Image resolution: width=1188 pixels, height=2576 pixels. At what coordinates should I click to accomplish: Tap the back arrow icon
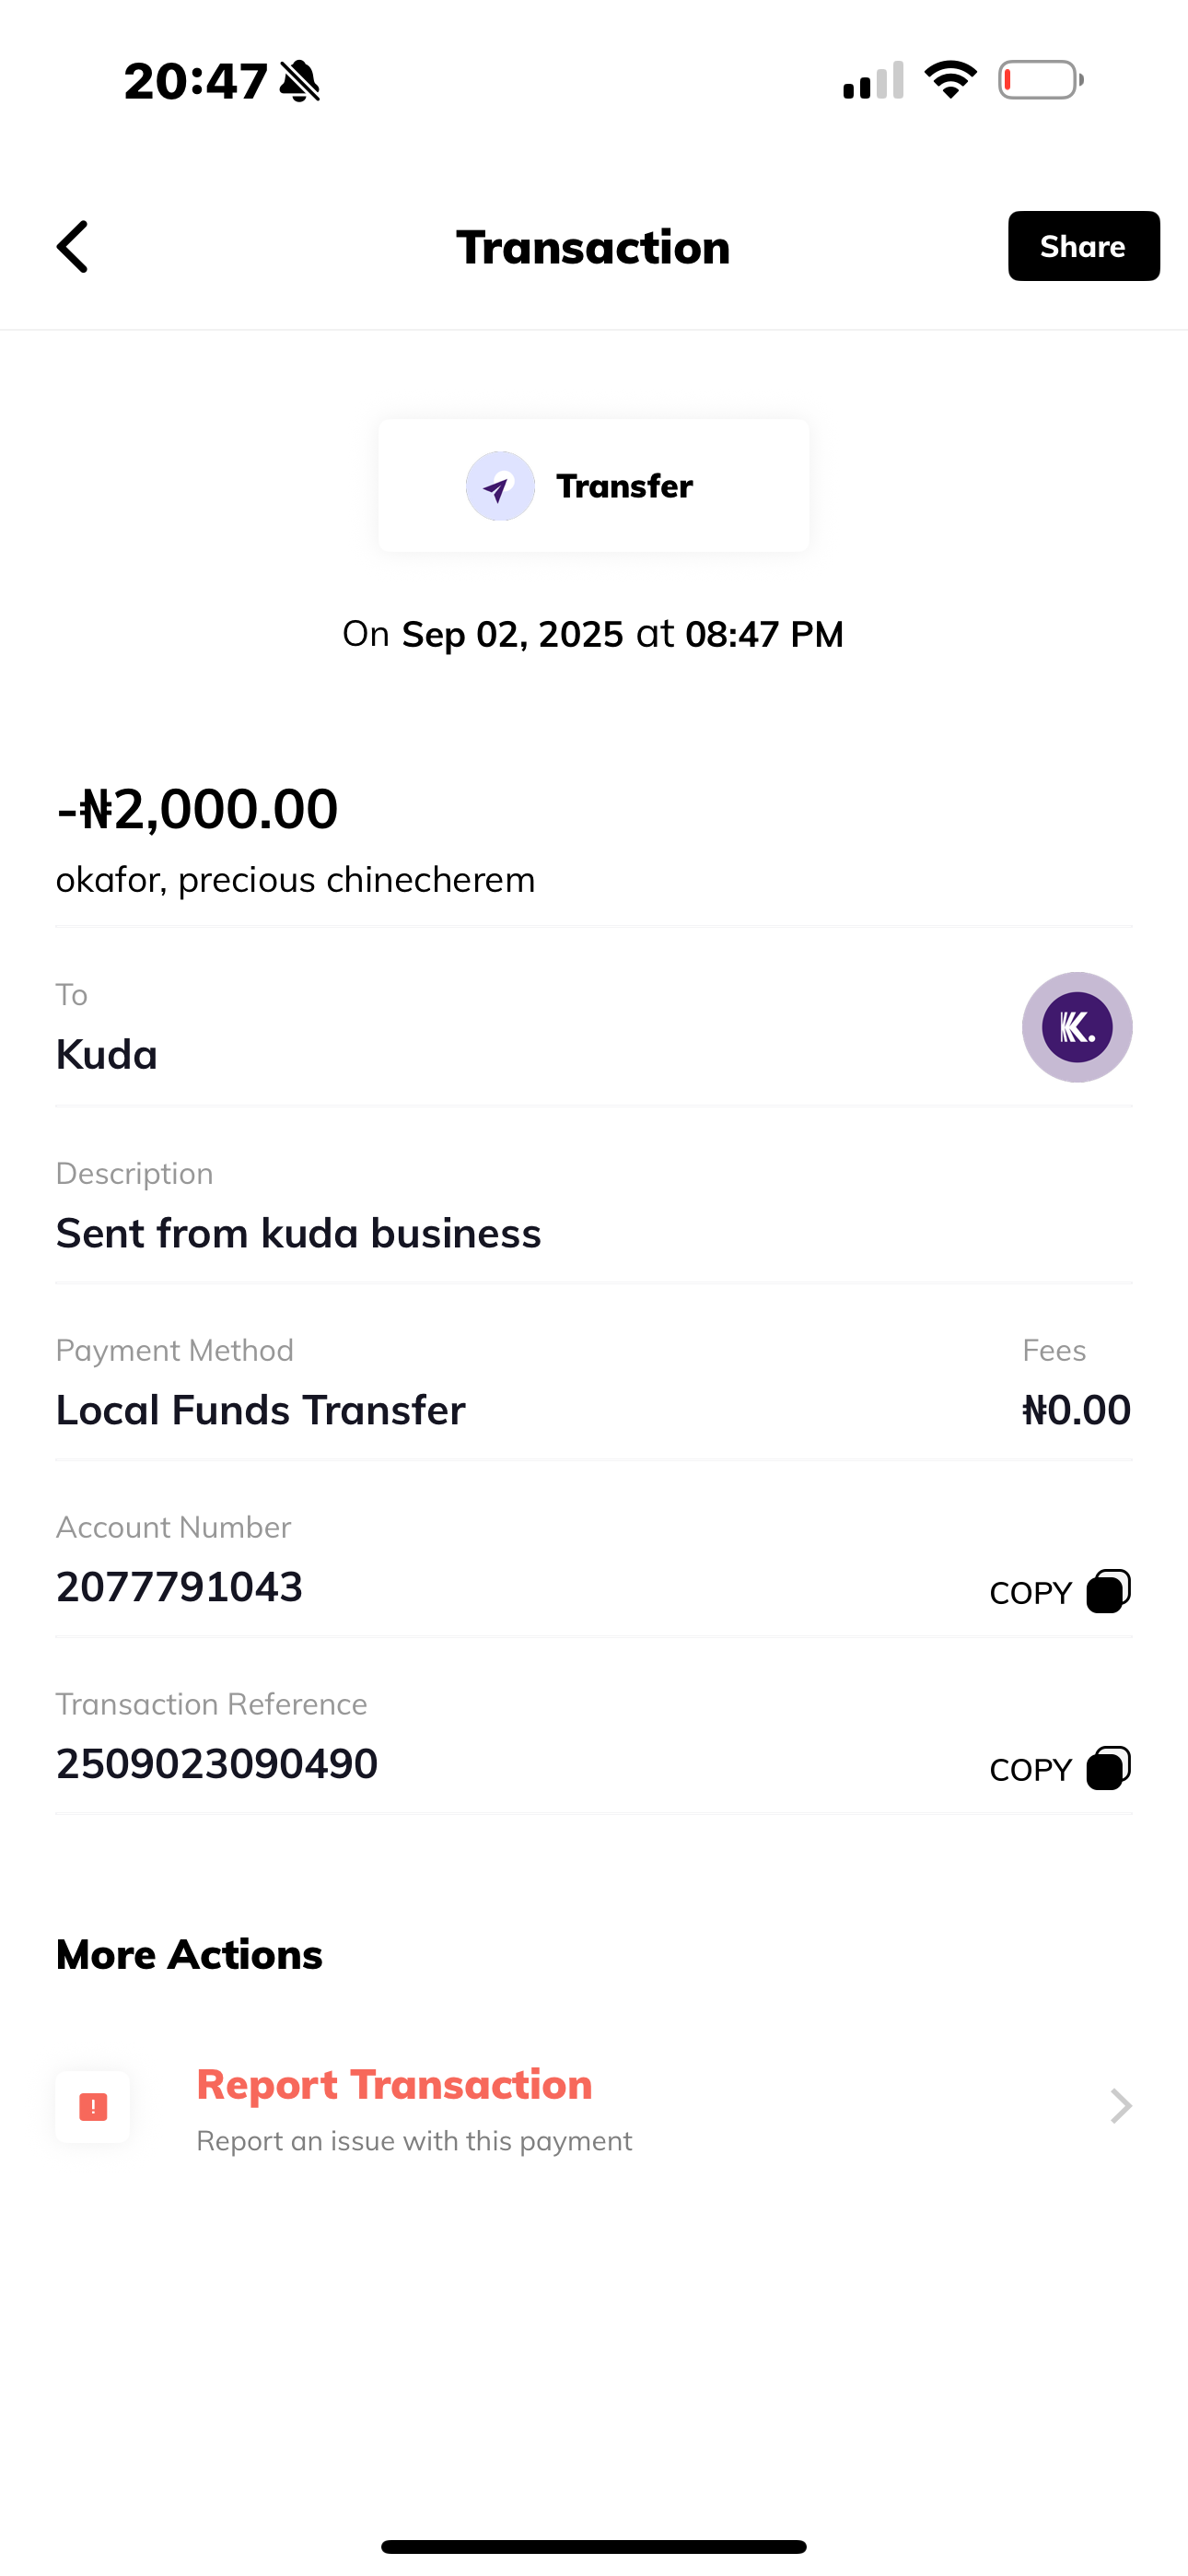(73, 247)
